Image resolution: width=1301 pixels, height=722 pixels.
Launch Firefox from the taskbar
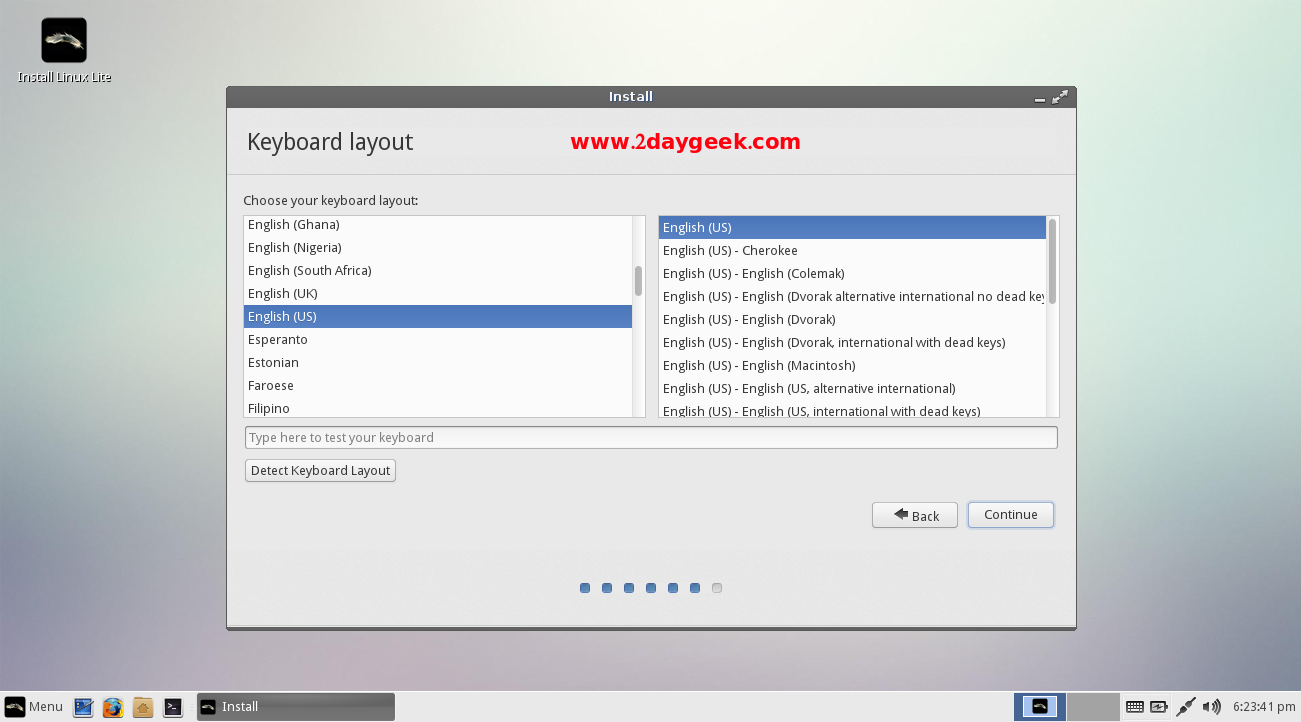click(x=113, y=707)
